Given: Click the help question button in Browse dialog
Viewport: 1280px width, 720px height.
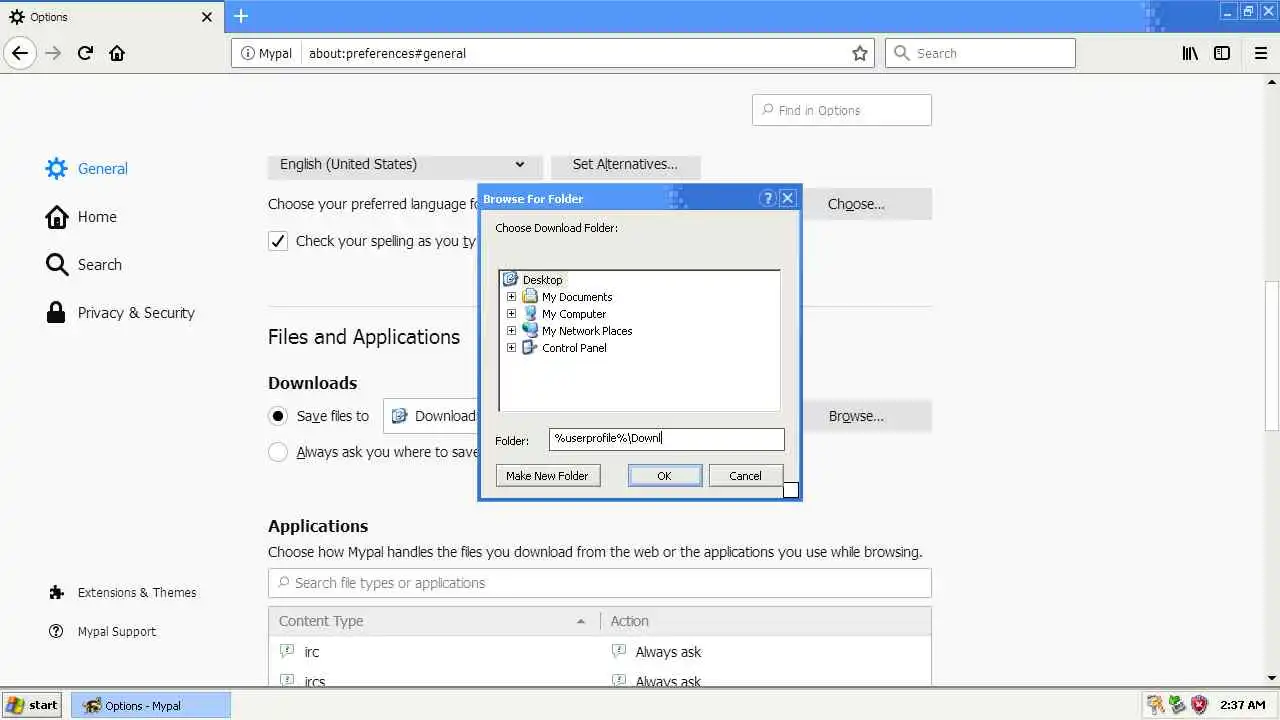Looking at the screenshot, I should click(x=767, y=198).
